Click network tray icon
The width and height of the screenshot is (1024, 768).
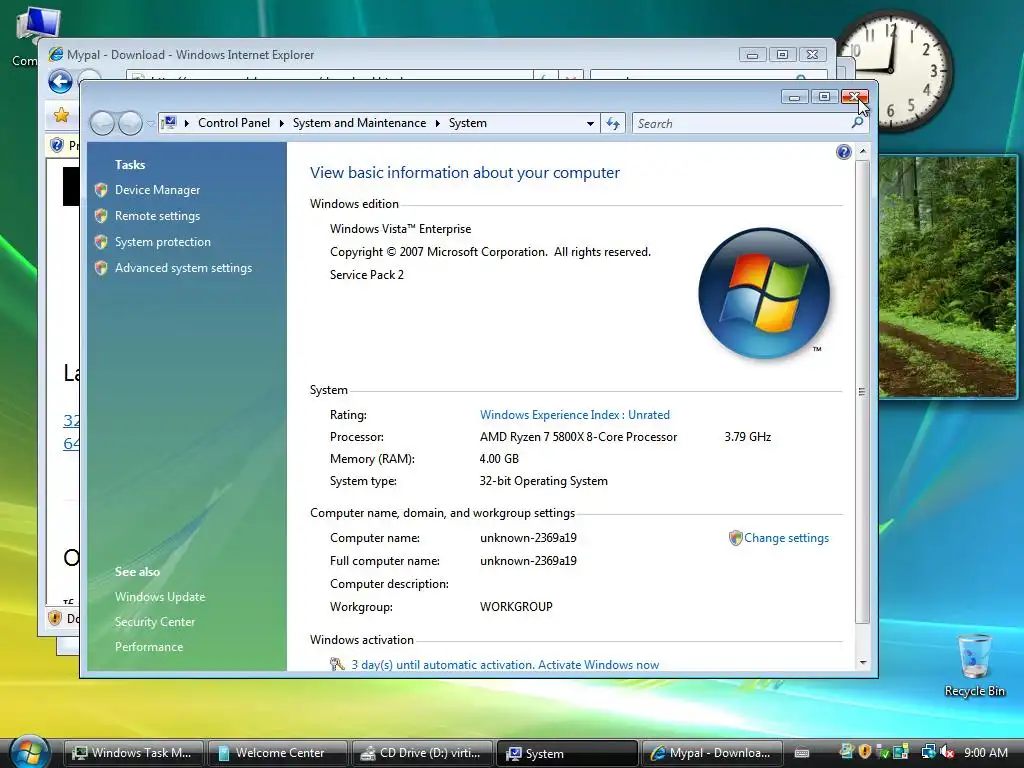[x=928, y=752]
